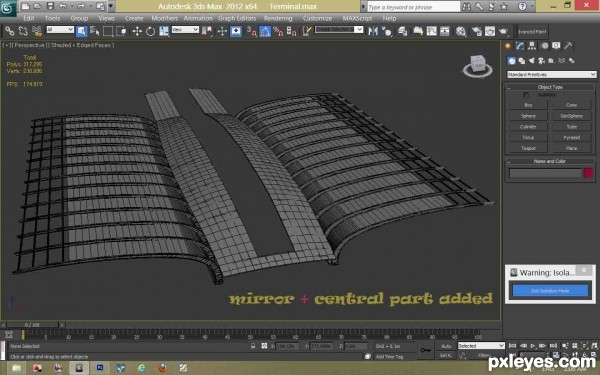Open the reference coordinate system dropdown set to View
The image size is (600, 375).
[185, 29]
